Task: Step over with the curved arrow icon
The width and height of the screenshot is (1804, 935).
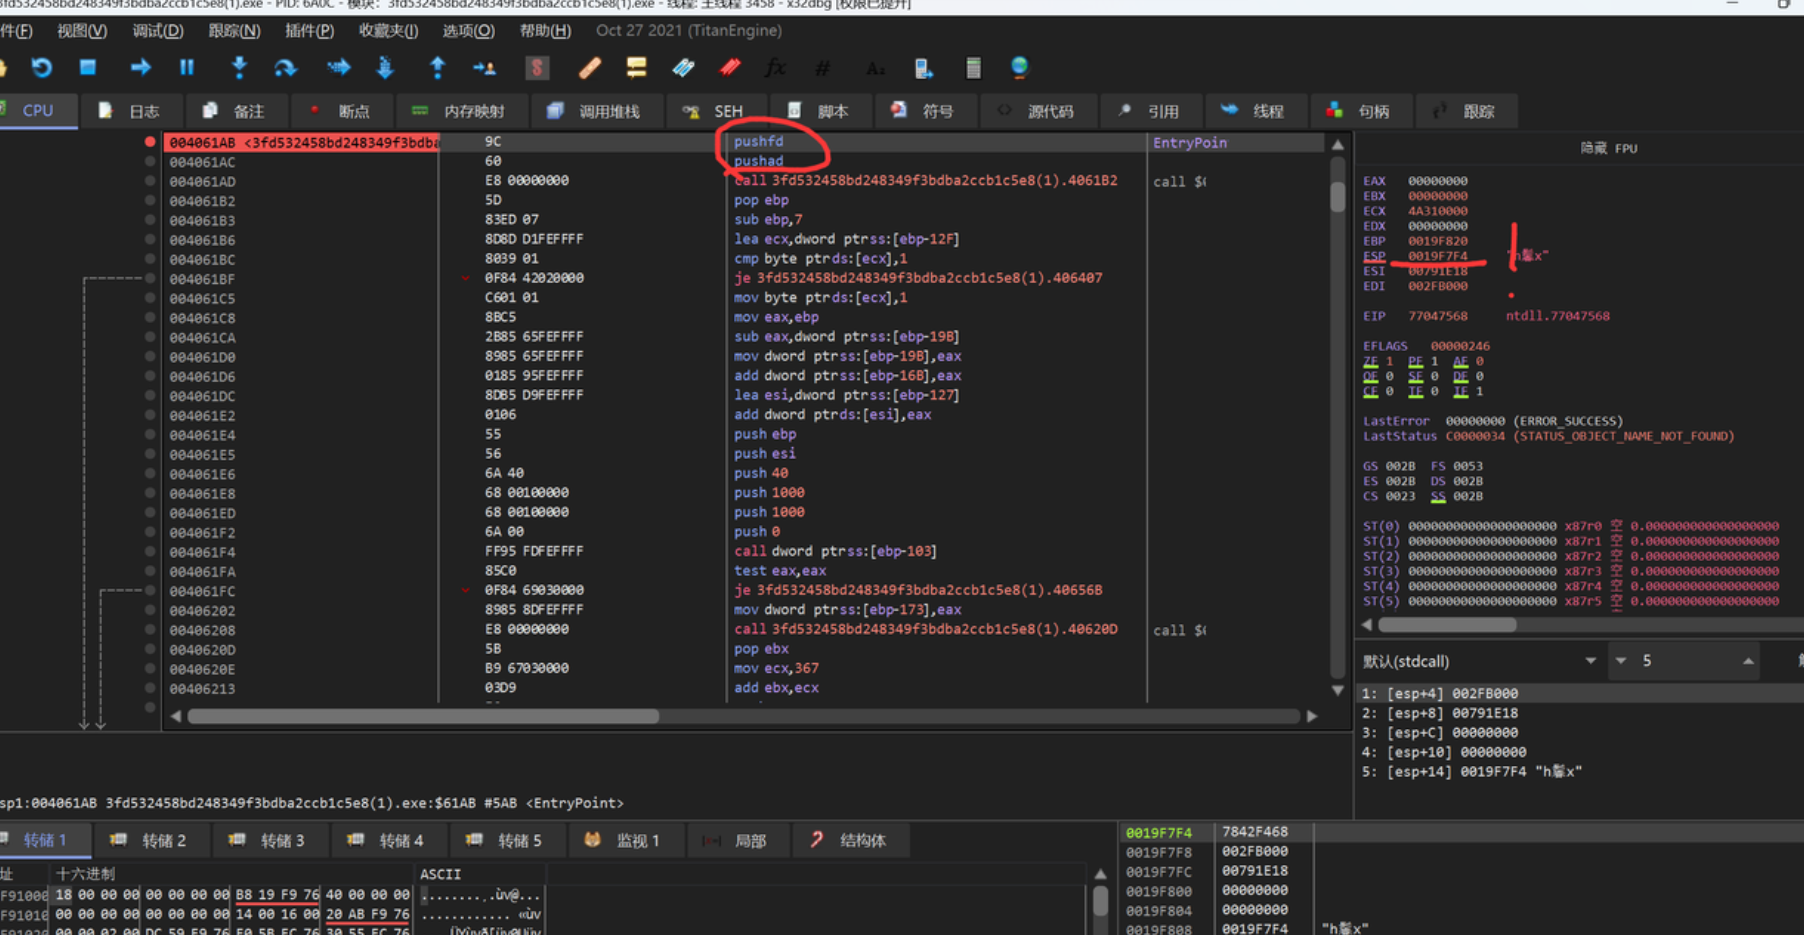Action: [286, 68]
